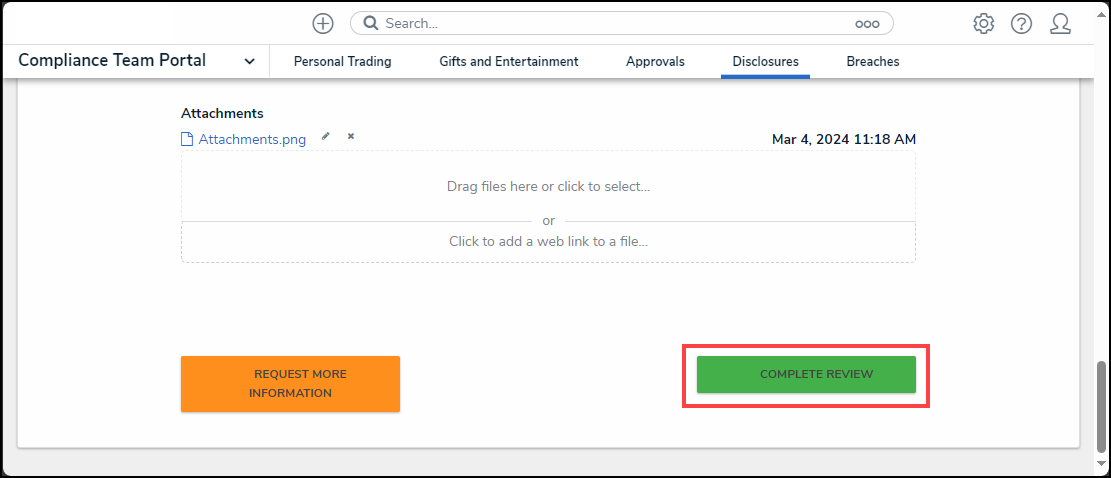This screenshot has width=1111, height=478.
Task: Open the user profile icon
Action: click(1060, 23)
